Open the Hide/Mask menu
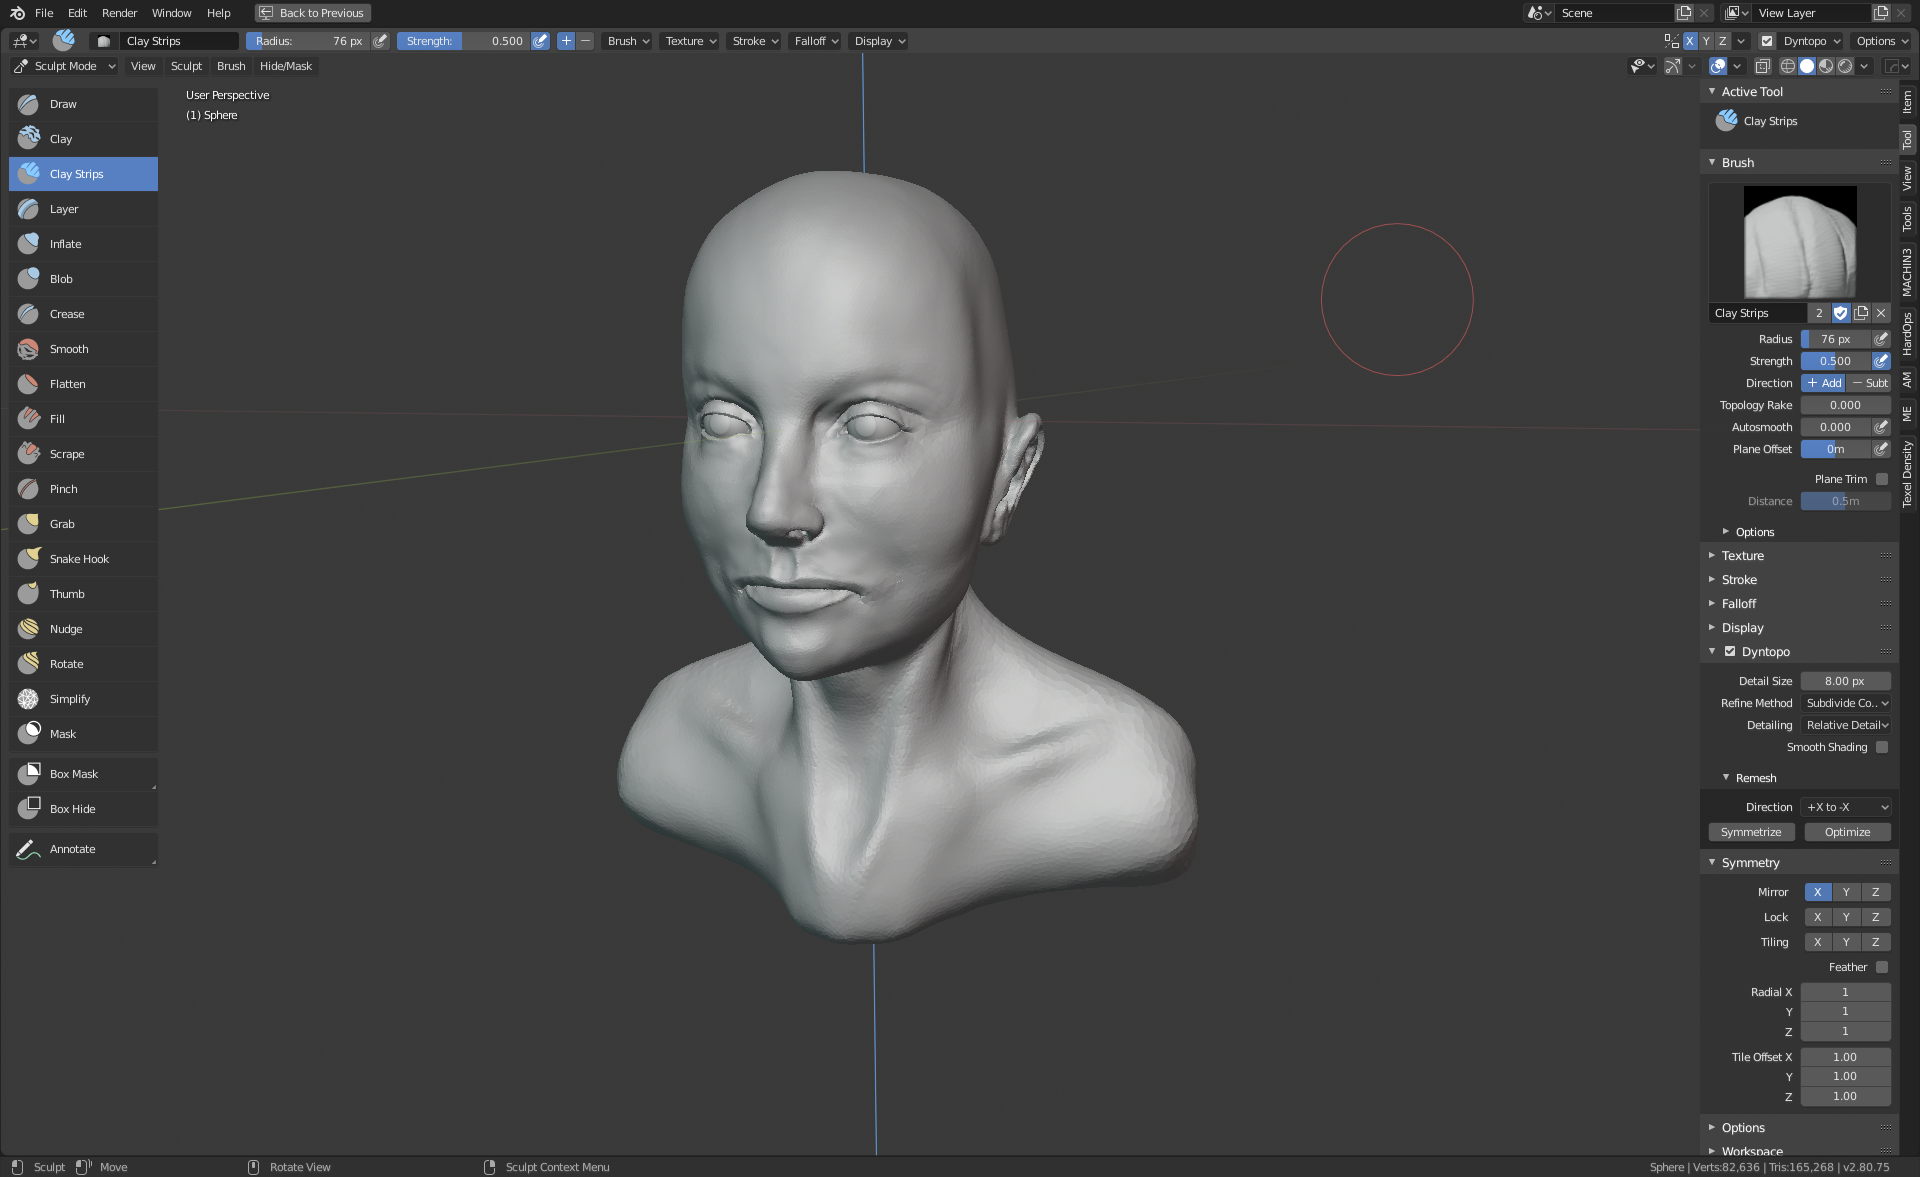The height and width of the screenshot is (1177, 1920). (x=285, y=66)
